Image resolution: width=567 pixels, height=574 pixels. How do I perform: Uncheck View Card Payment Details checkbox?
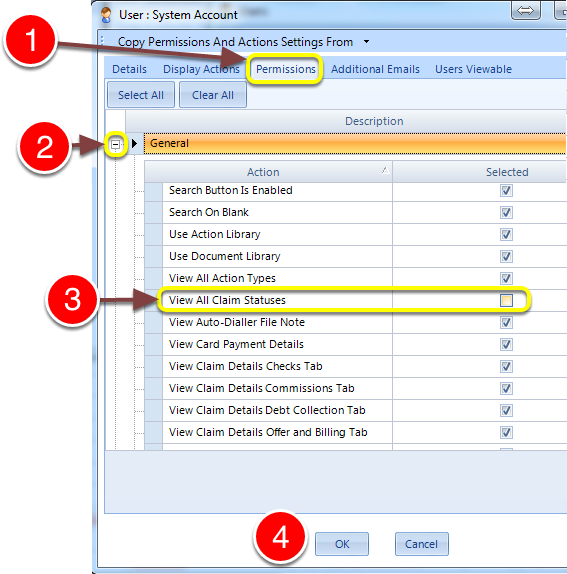(506, 344)
